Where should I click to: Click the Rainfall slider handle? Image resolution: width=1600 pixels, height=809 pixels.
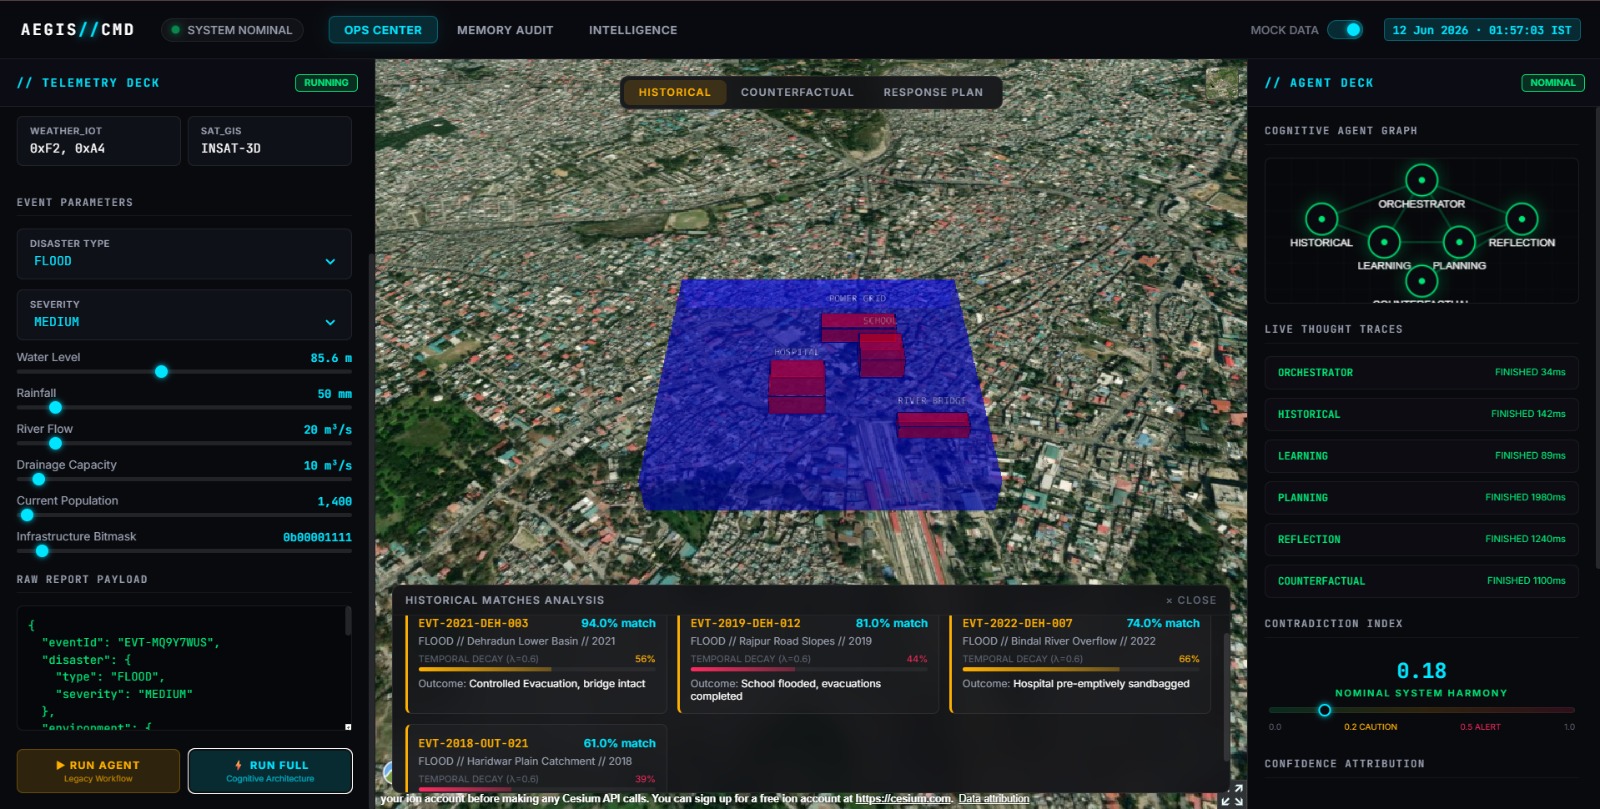(55, 408)
